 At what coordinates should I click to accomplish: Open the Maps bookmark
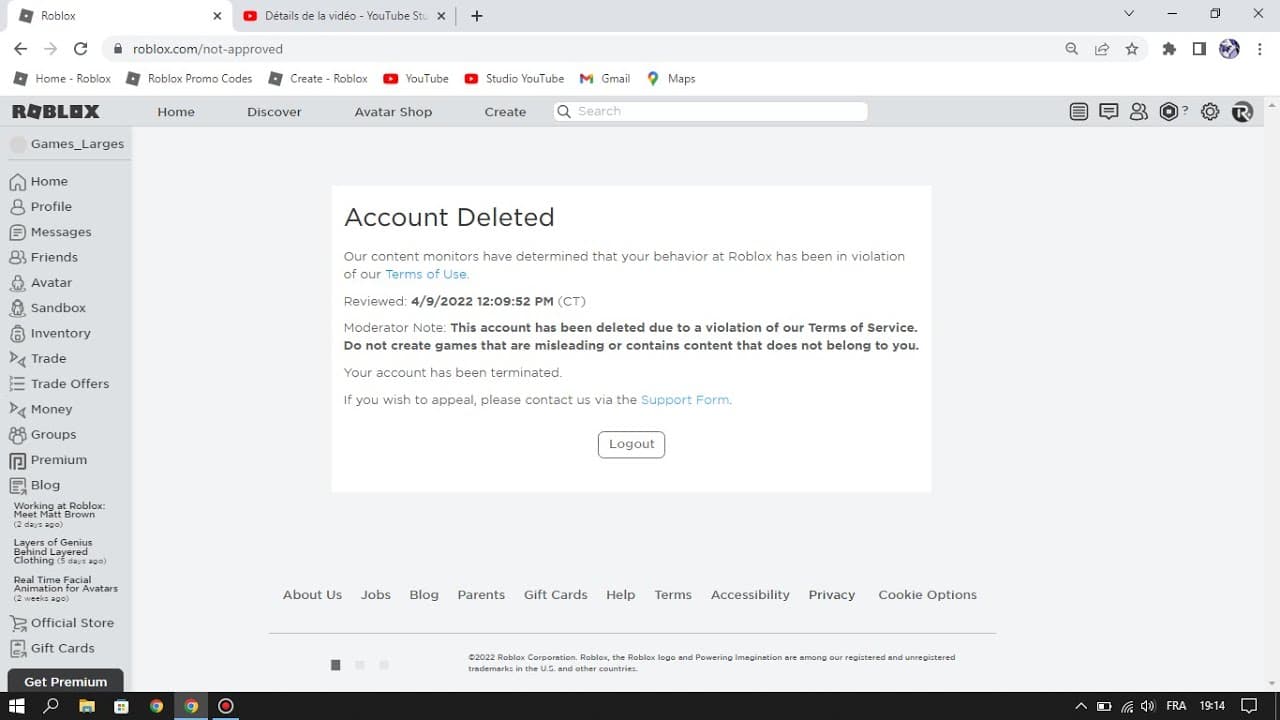[671, 78]
